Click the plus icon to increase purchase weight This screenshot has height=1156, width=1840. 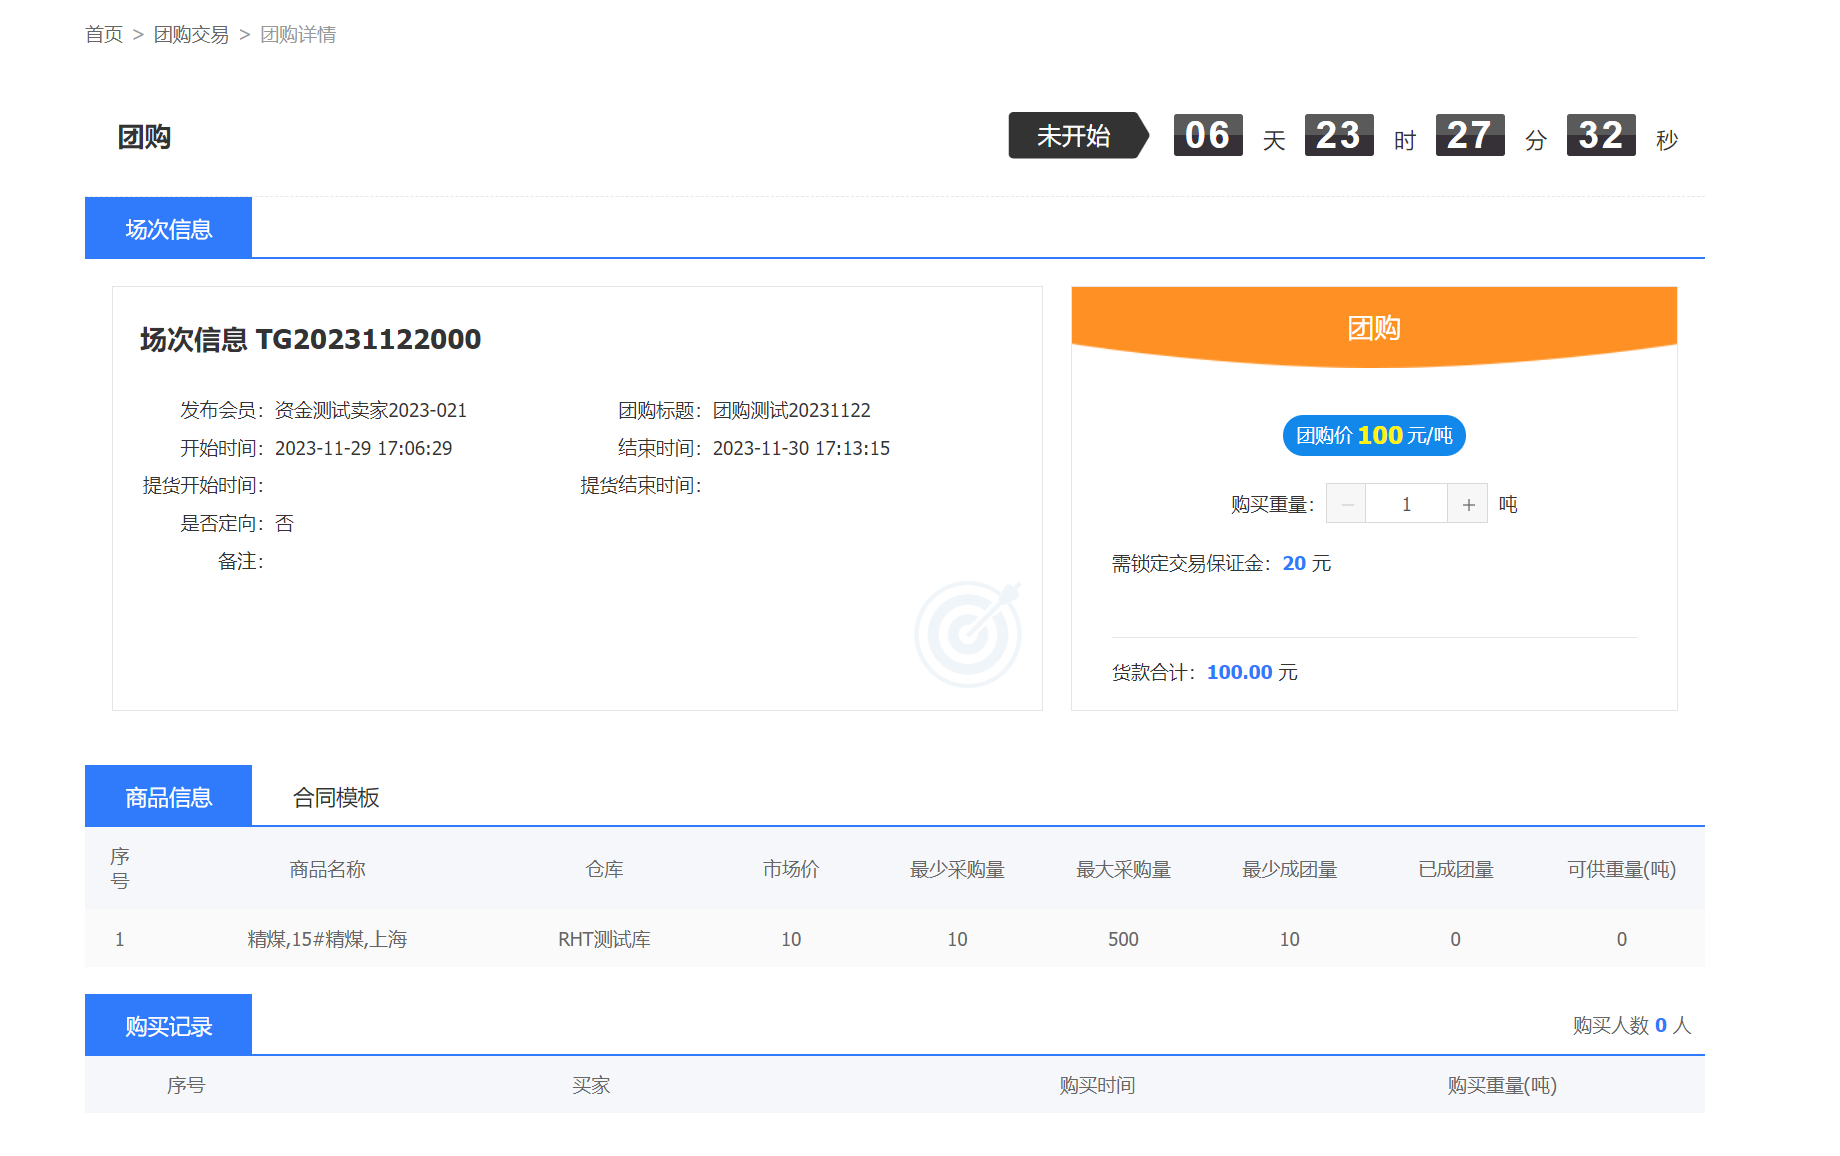pyautogui.click(x=1467, y=504)
